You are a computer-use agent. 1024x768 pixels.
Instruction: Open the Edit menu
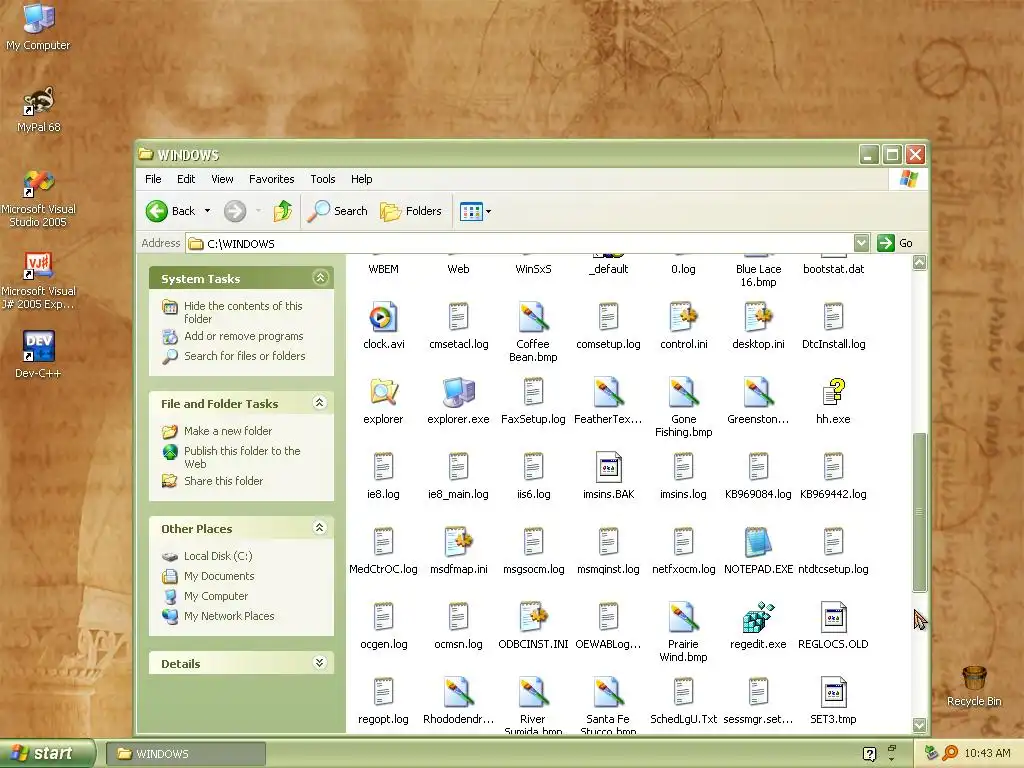point(186,179)
